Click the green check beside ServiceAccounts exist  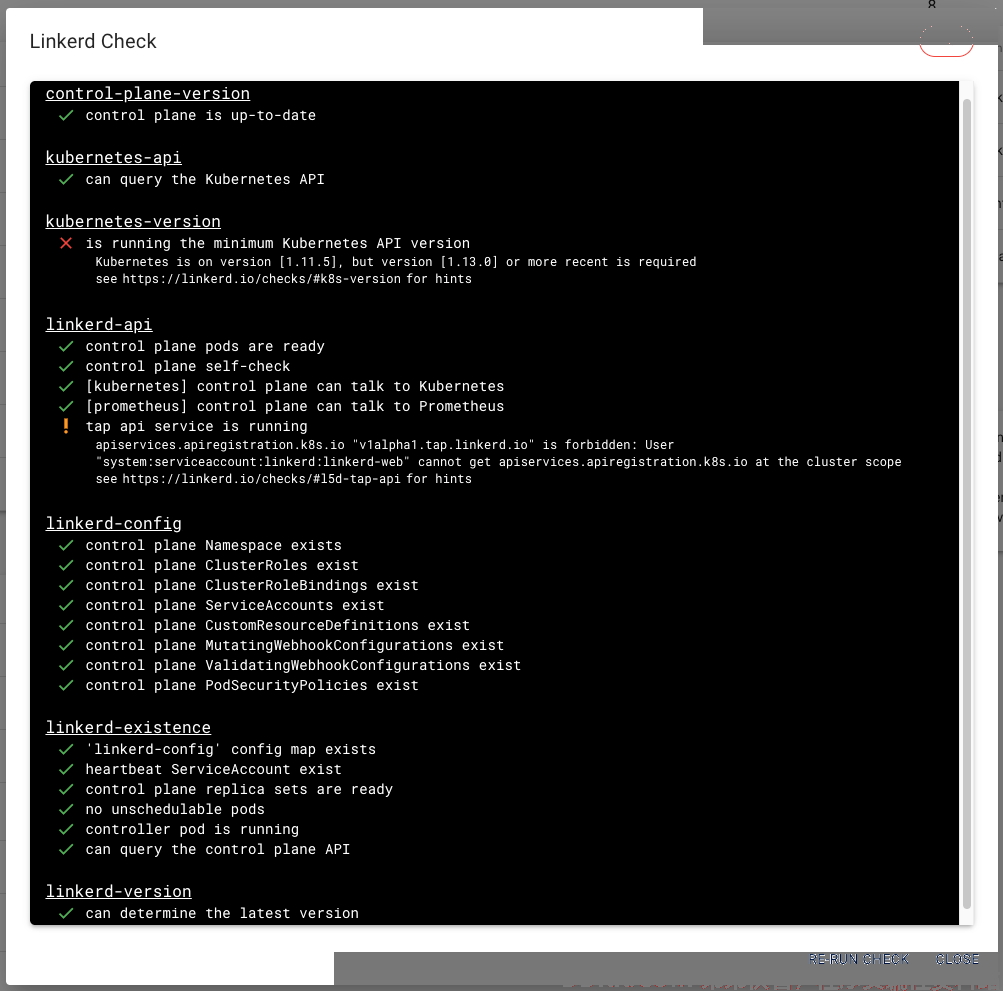(x=66, y=605)
